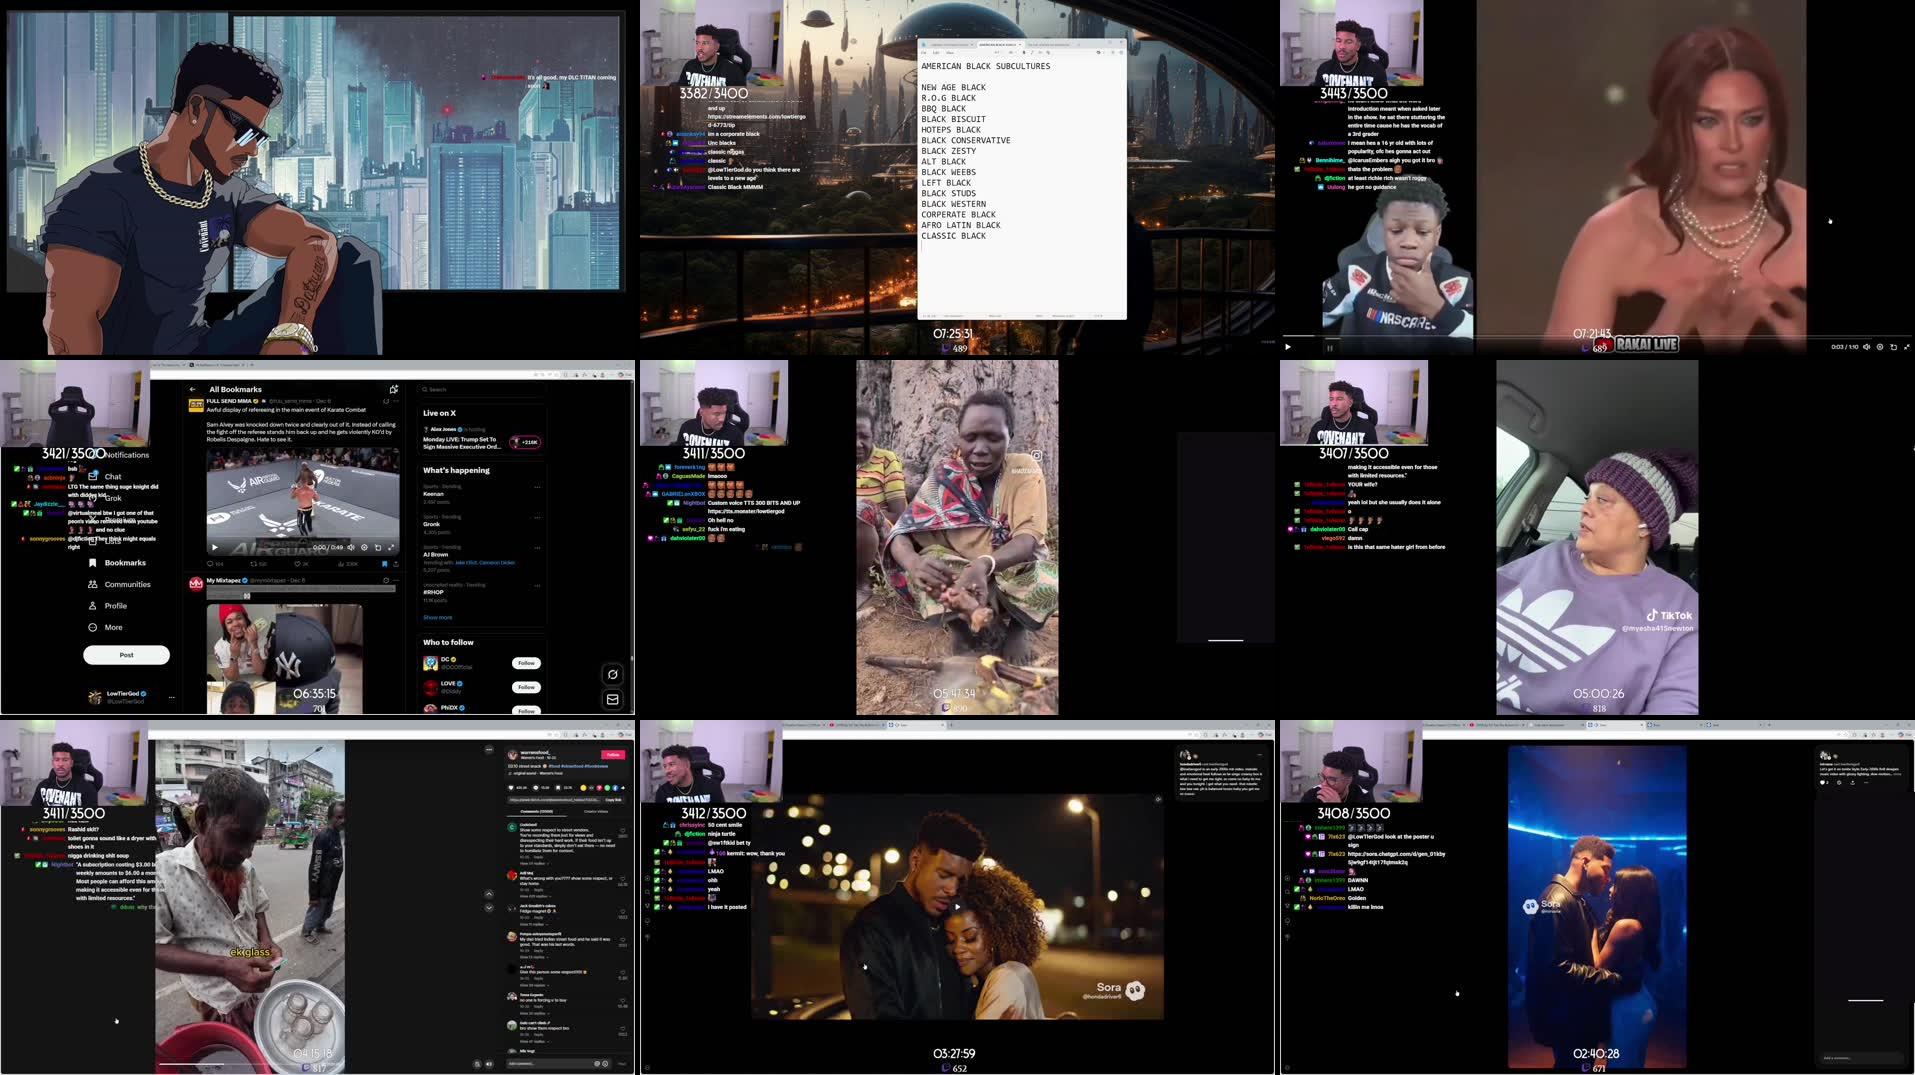Toggle like on the karate video tweet

pyautogui.click(x=297, y=564)
